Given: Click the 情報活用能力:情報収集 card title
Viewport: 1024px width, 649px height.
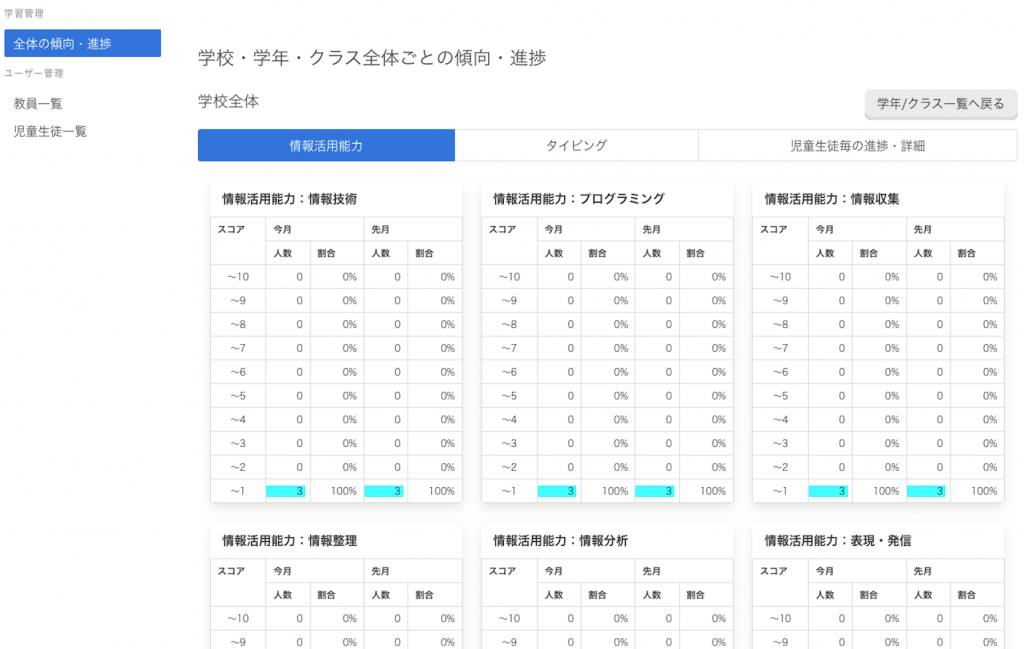Looking at the screenshot, I should (x=831, y=199).
